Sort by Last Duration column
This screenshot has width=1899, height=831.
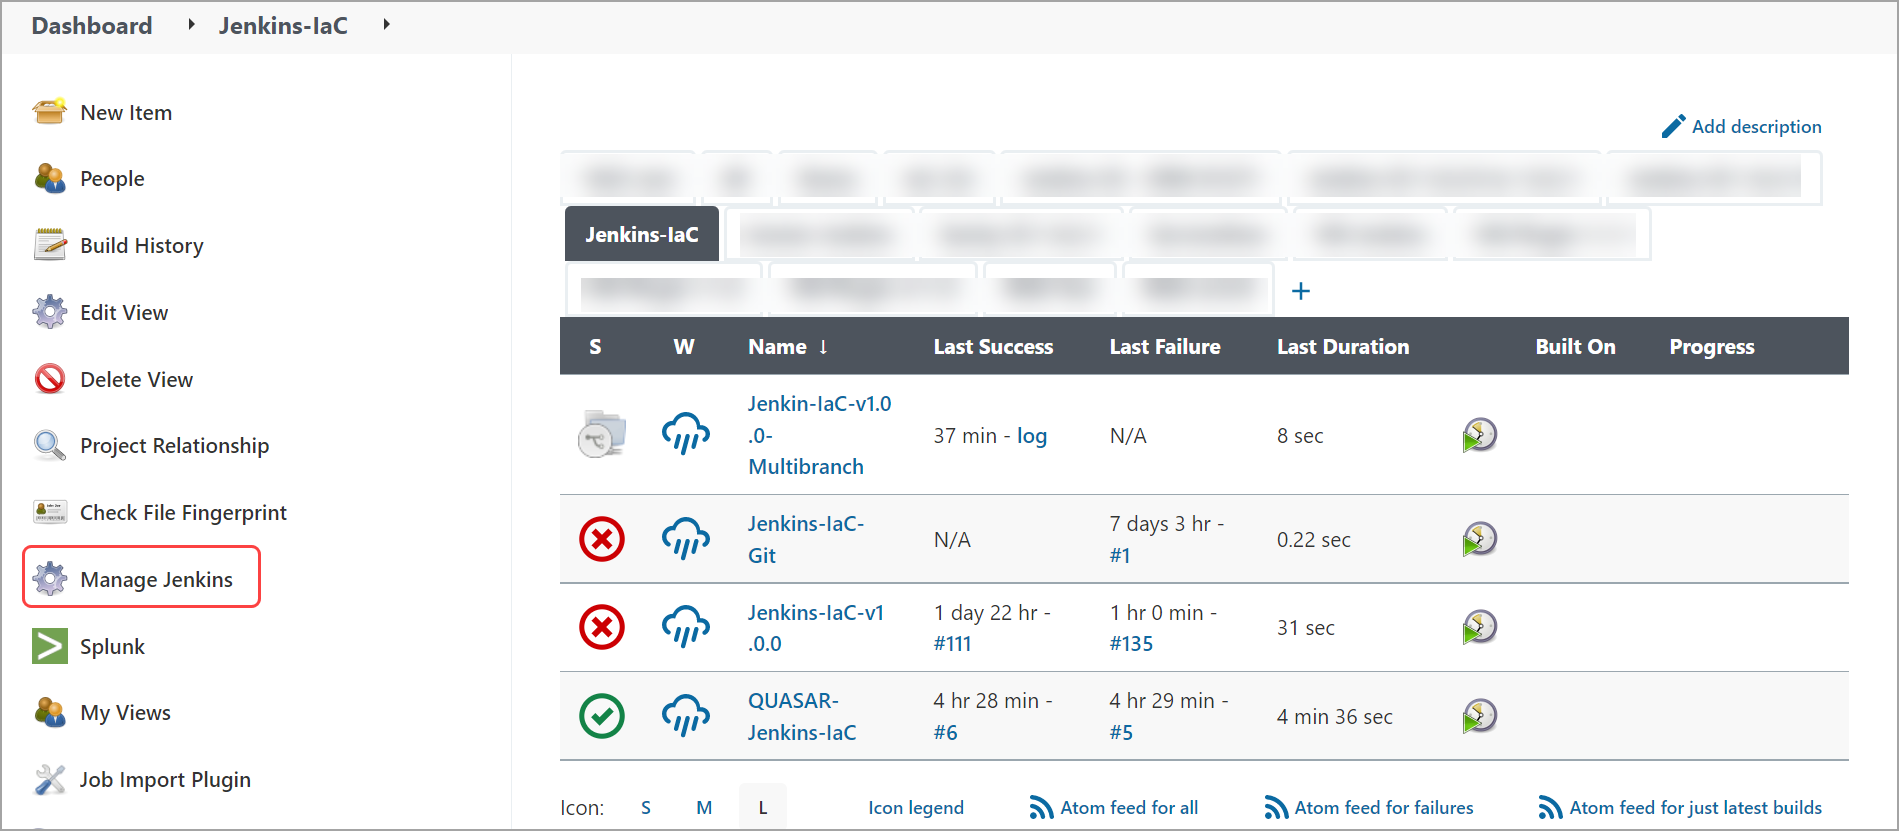click(x=1343, y=346)
